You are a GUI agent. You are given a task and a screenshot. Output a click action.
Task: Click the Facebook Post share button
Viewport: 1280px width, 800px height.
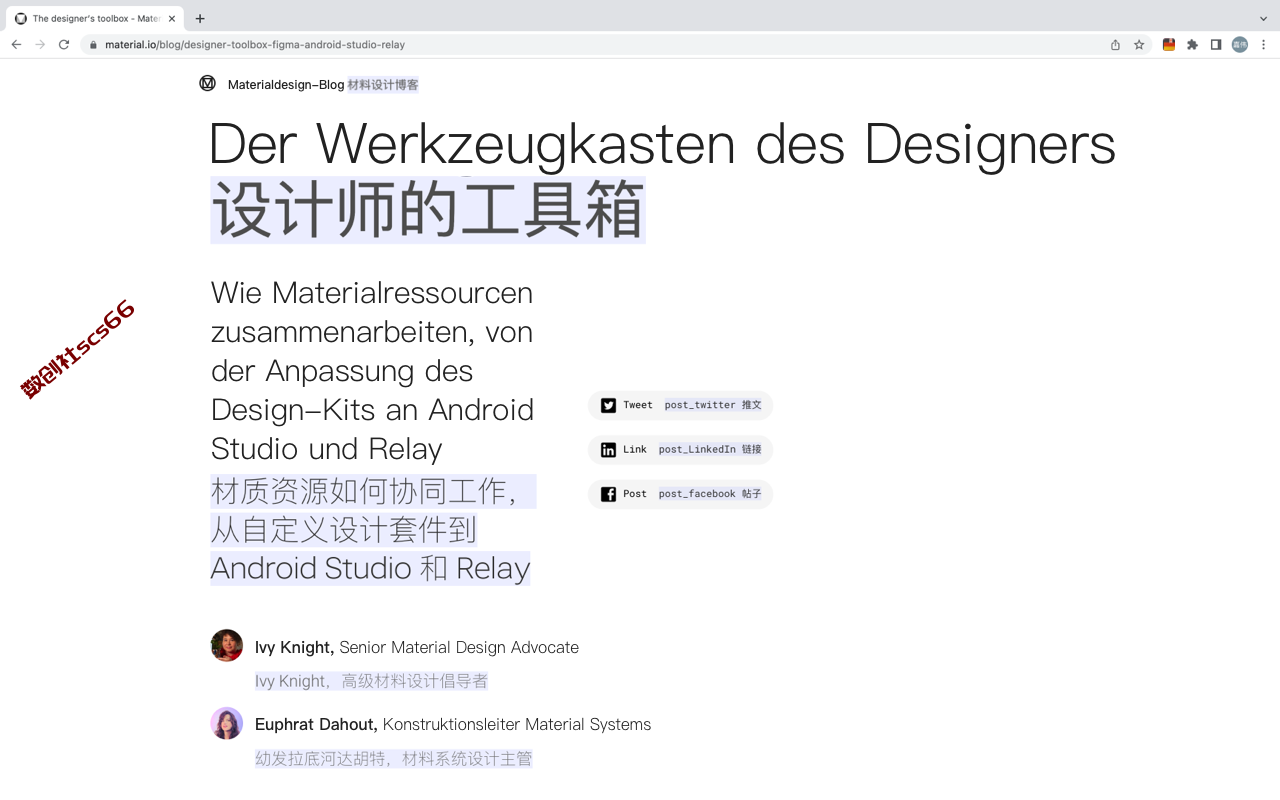click(680, 494)
